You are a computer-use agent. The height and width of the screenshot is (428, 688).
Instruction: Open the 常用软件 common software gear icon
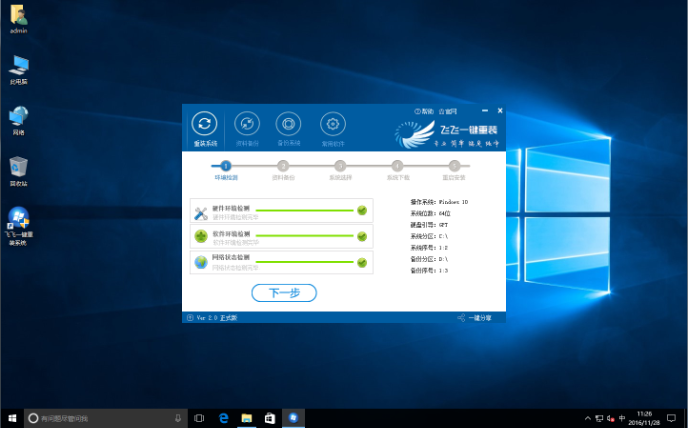[x=331, y=124]
